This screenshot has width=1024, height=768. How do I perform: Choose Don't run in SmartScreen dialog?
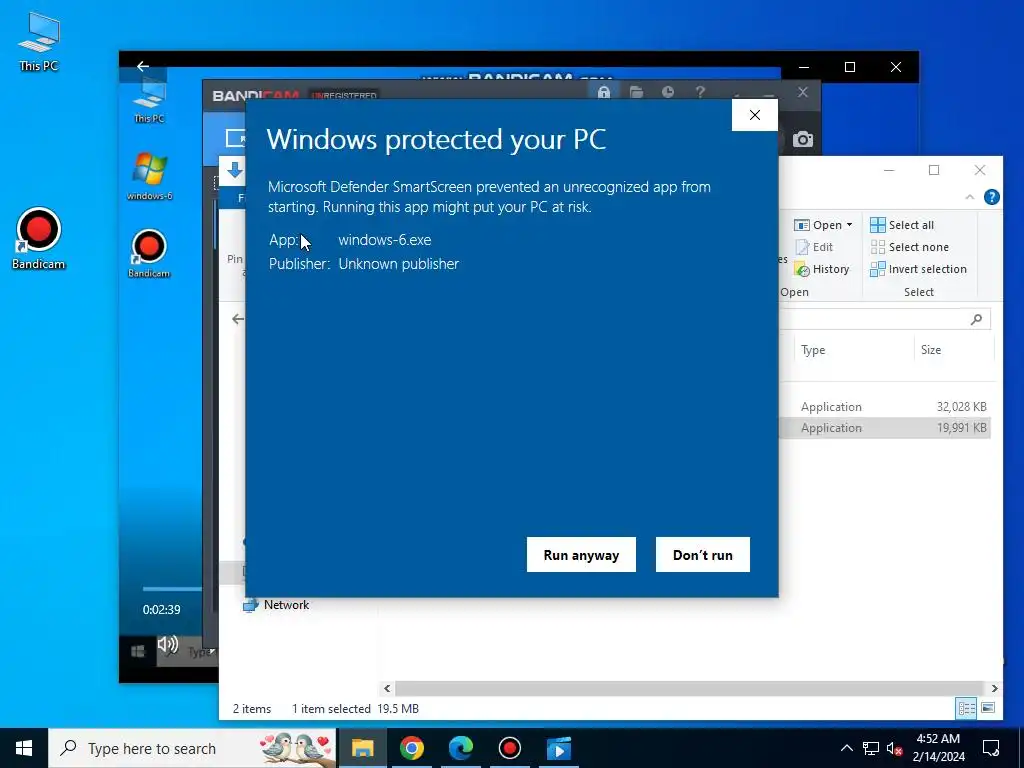coord(703,554)
